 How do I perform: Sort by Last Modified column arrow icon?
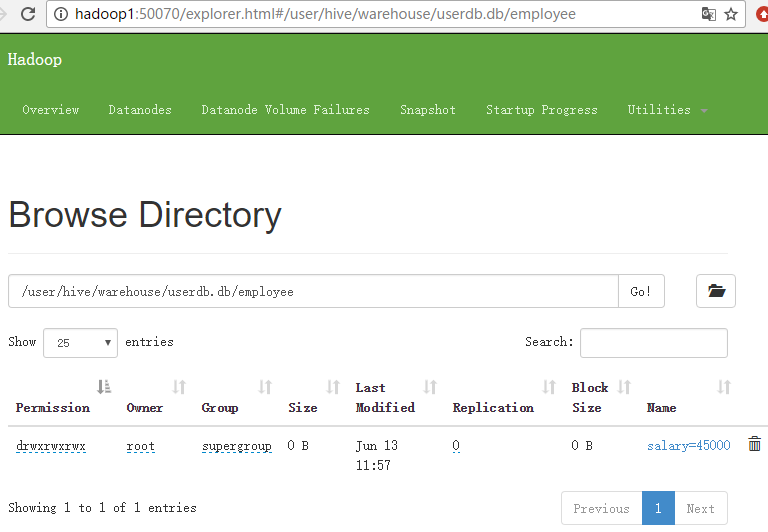(x=430, y=387)
